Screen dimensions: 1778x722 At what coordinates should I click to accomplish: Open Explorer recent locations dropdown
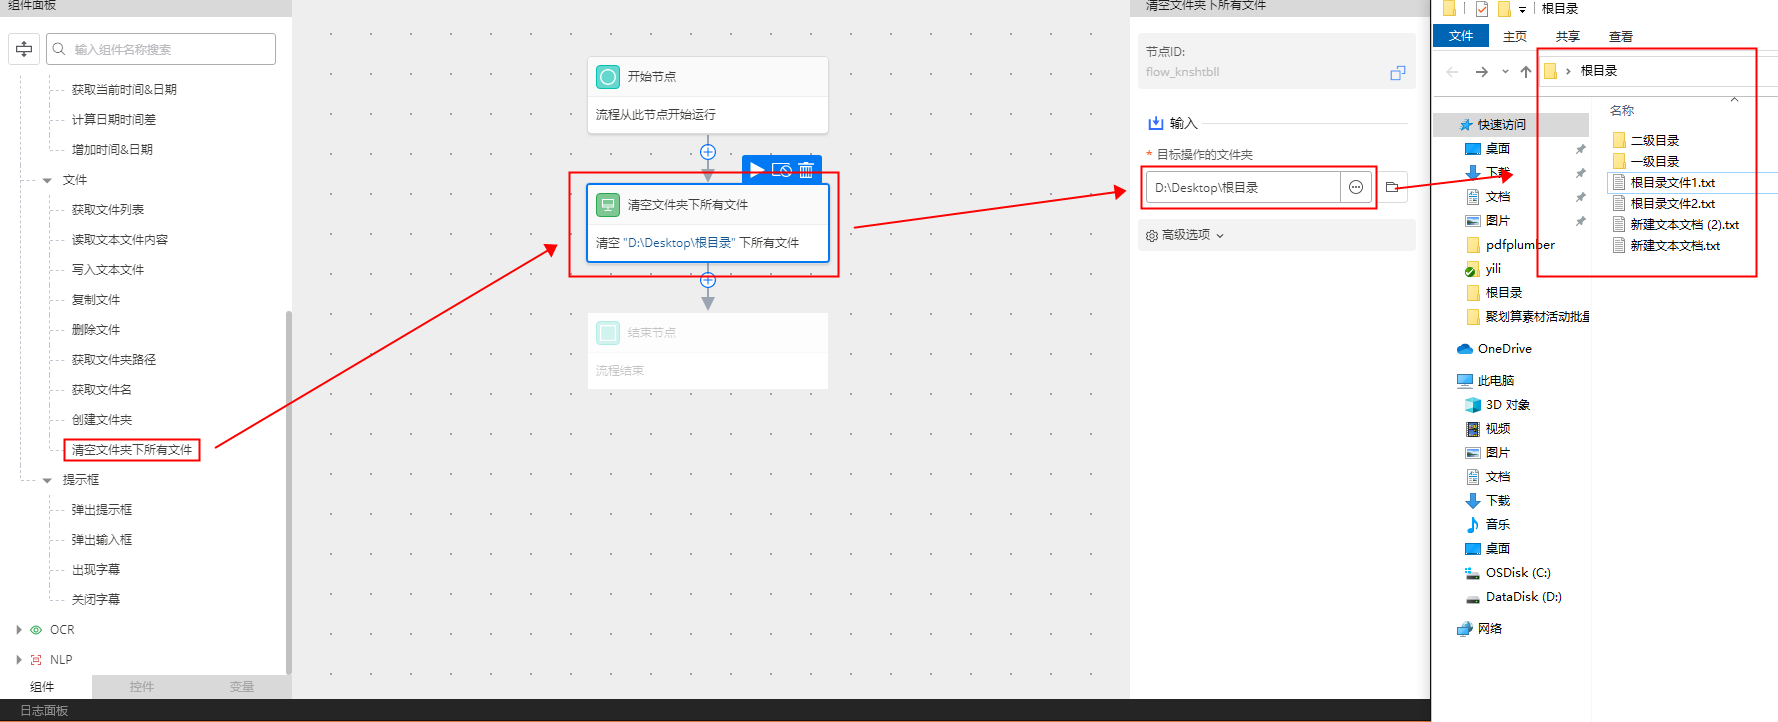point(1505,72)
